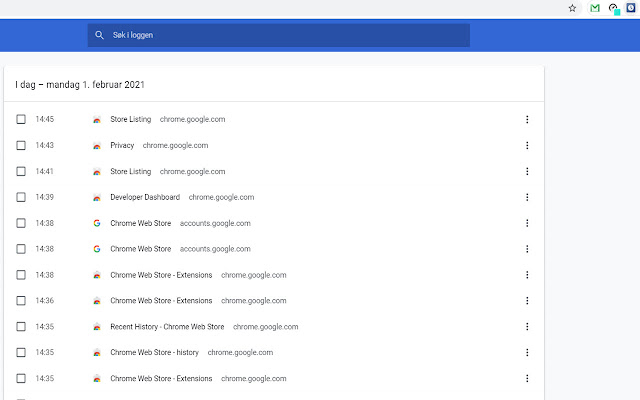Screen dimensions: 640x400
Task: Open the blue clock history extension icon
Action: coord(631,8)
